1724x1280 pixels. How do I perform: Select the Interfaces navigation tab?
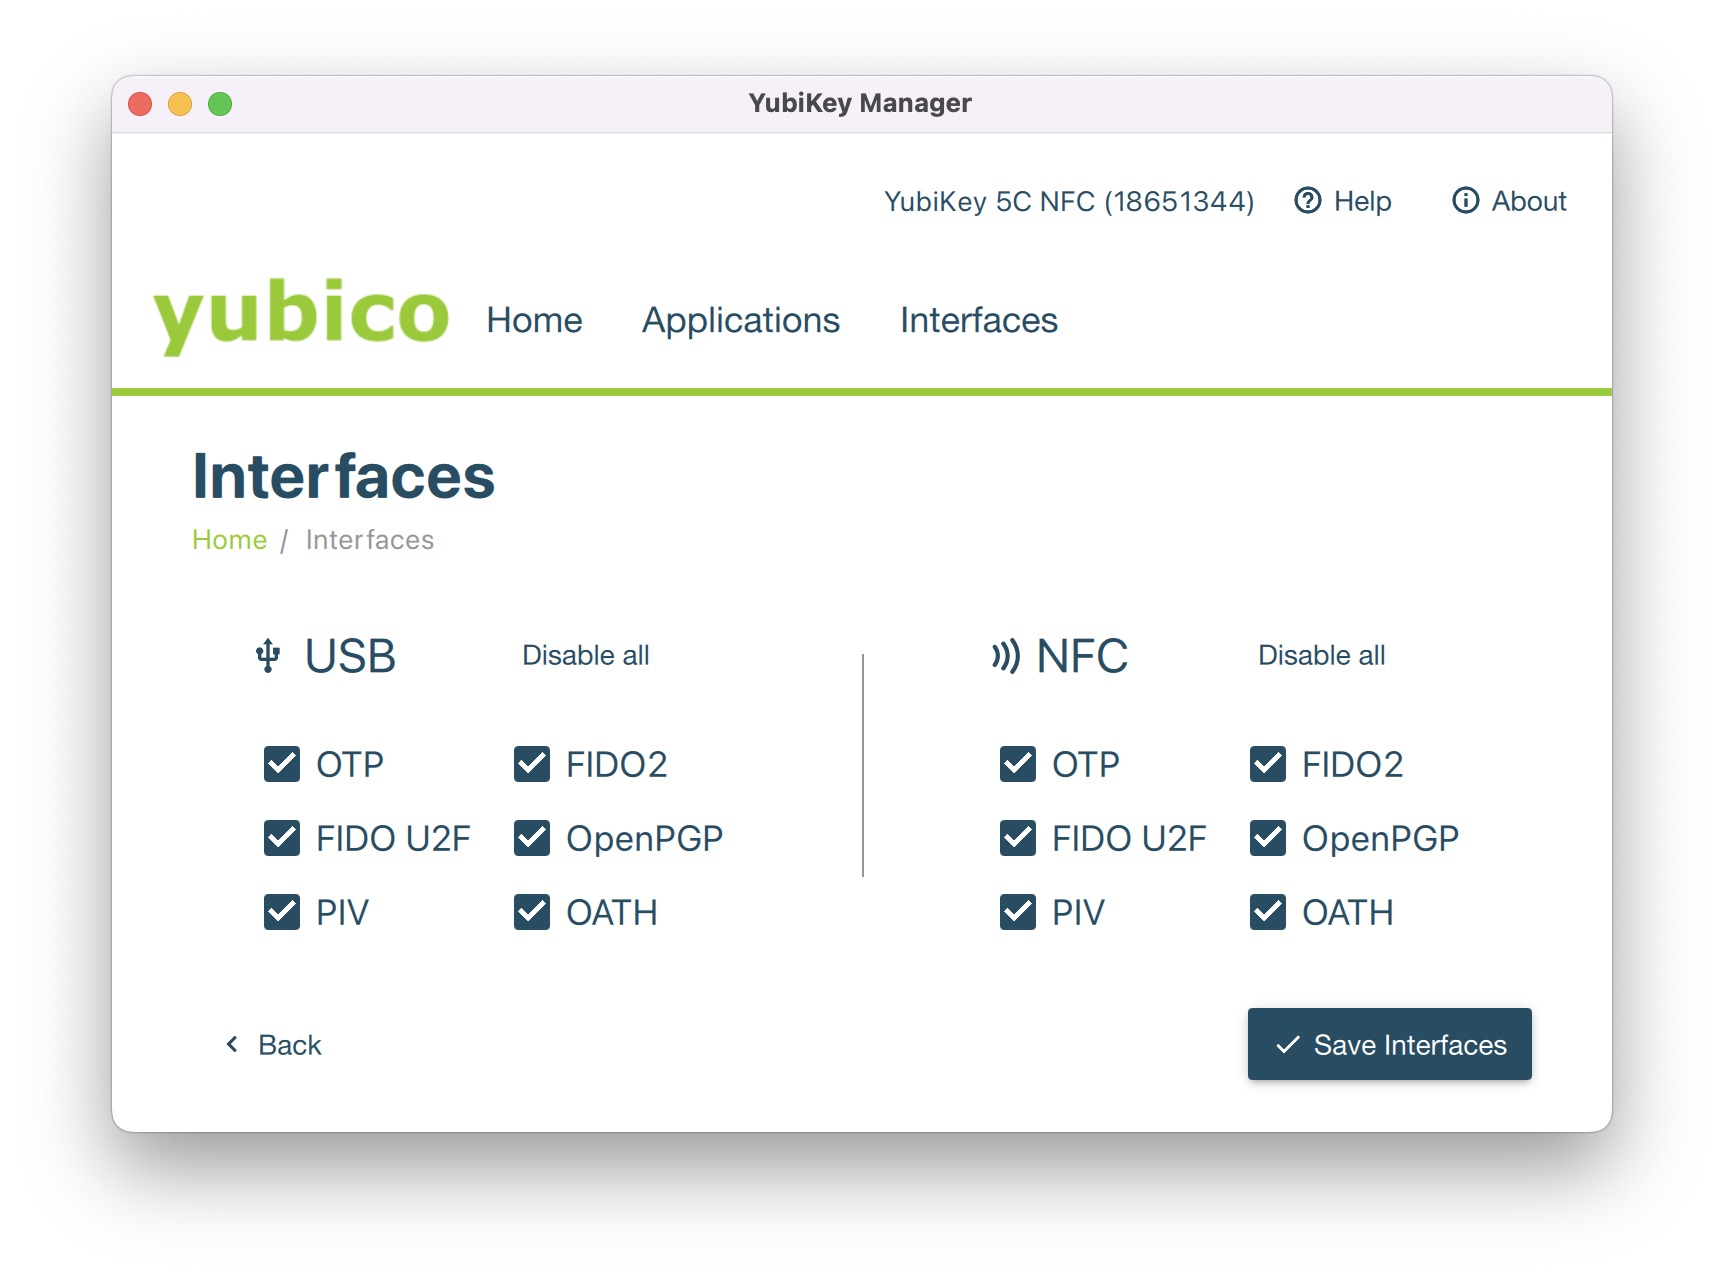click(x=979, y=320)
